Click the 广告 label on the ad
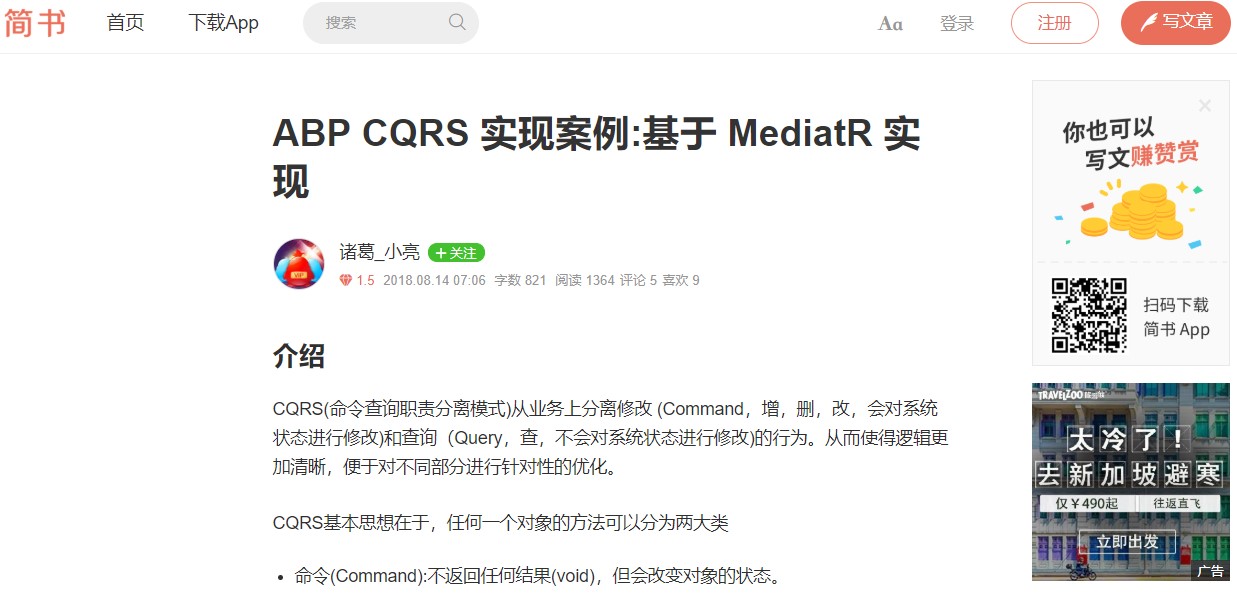Image resolution: width=1237 pixels, height=593 pixels. pyautogui.click(x=1211, y=571)
